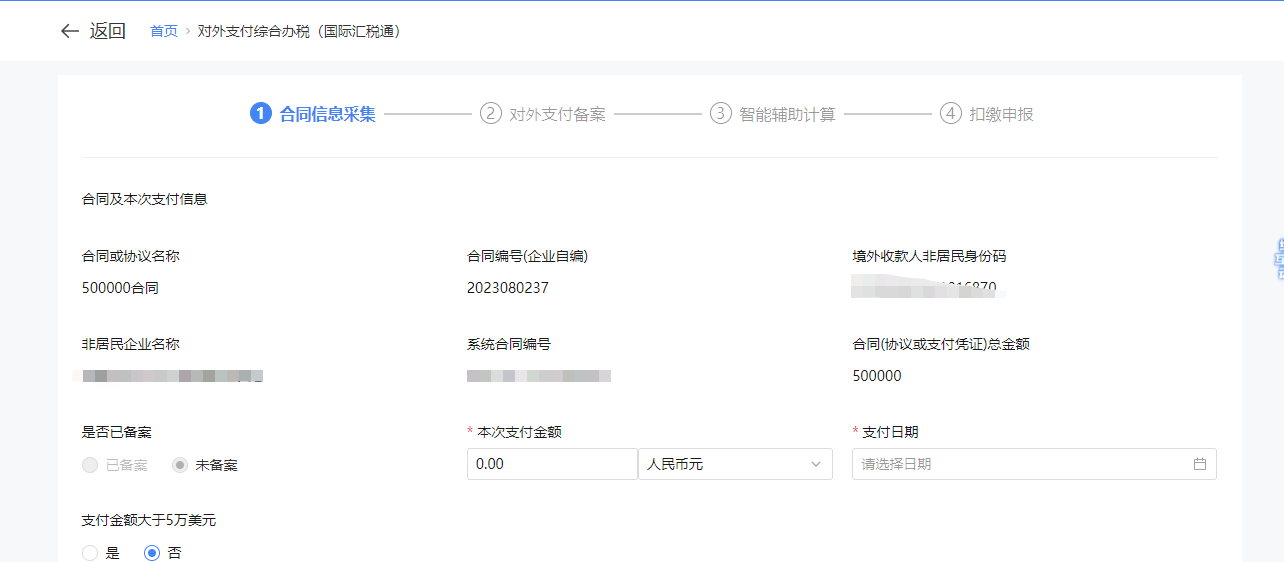Screen dimensions: 1284x562
Task: Go to the 对外支付备案 step label
Action: click(557, 114)
